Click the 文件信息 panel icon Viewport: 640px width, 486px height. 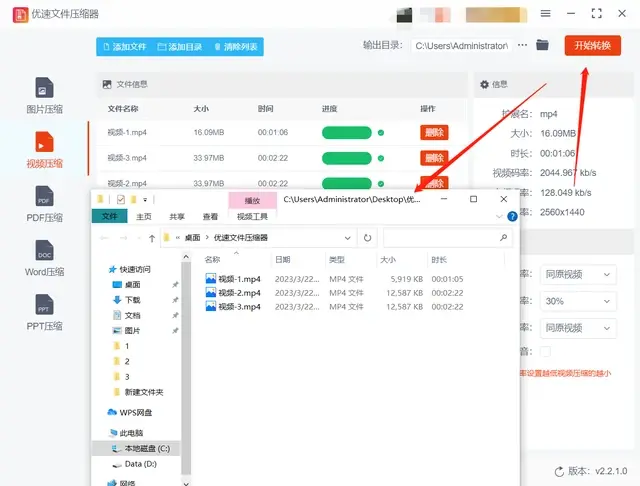(107, 84)
